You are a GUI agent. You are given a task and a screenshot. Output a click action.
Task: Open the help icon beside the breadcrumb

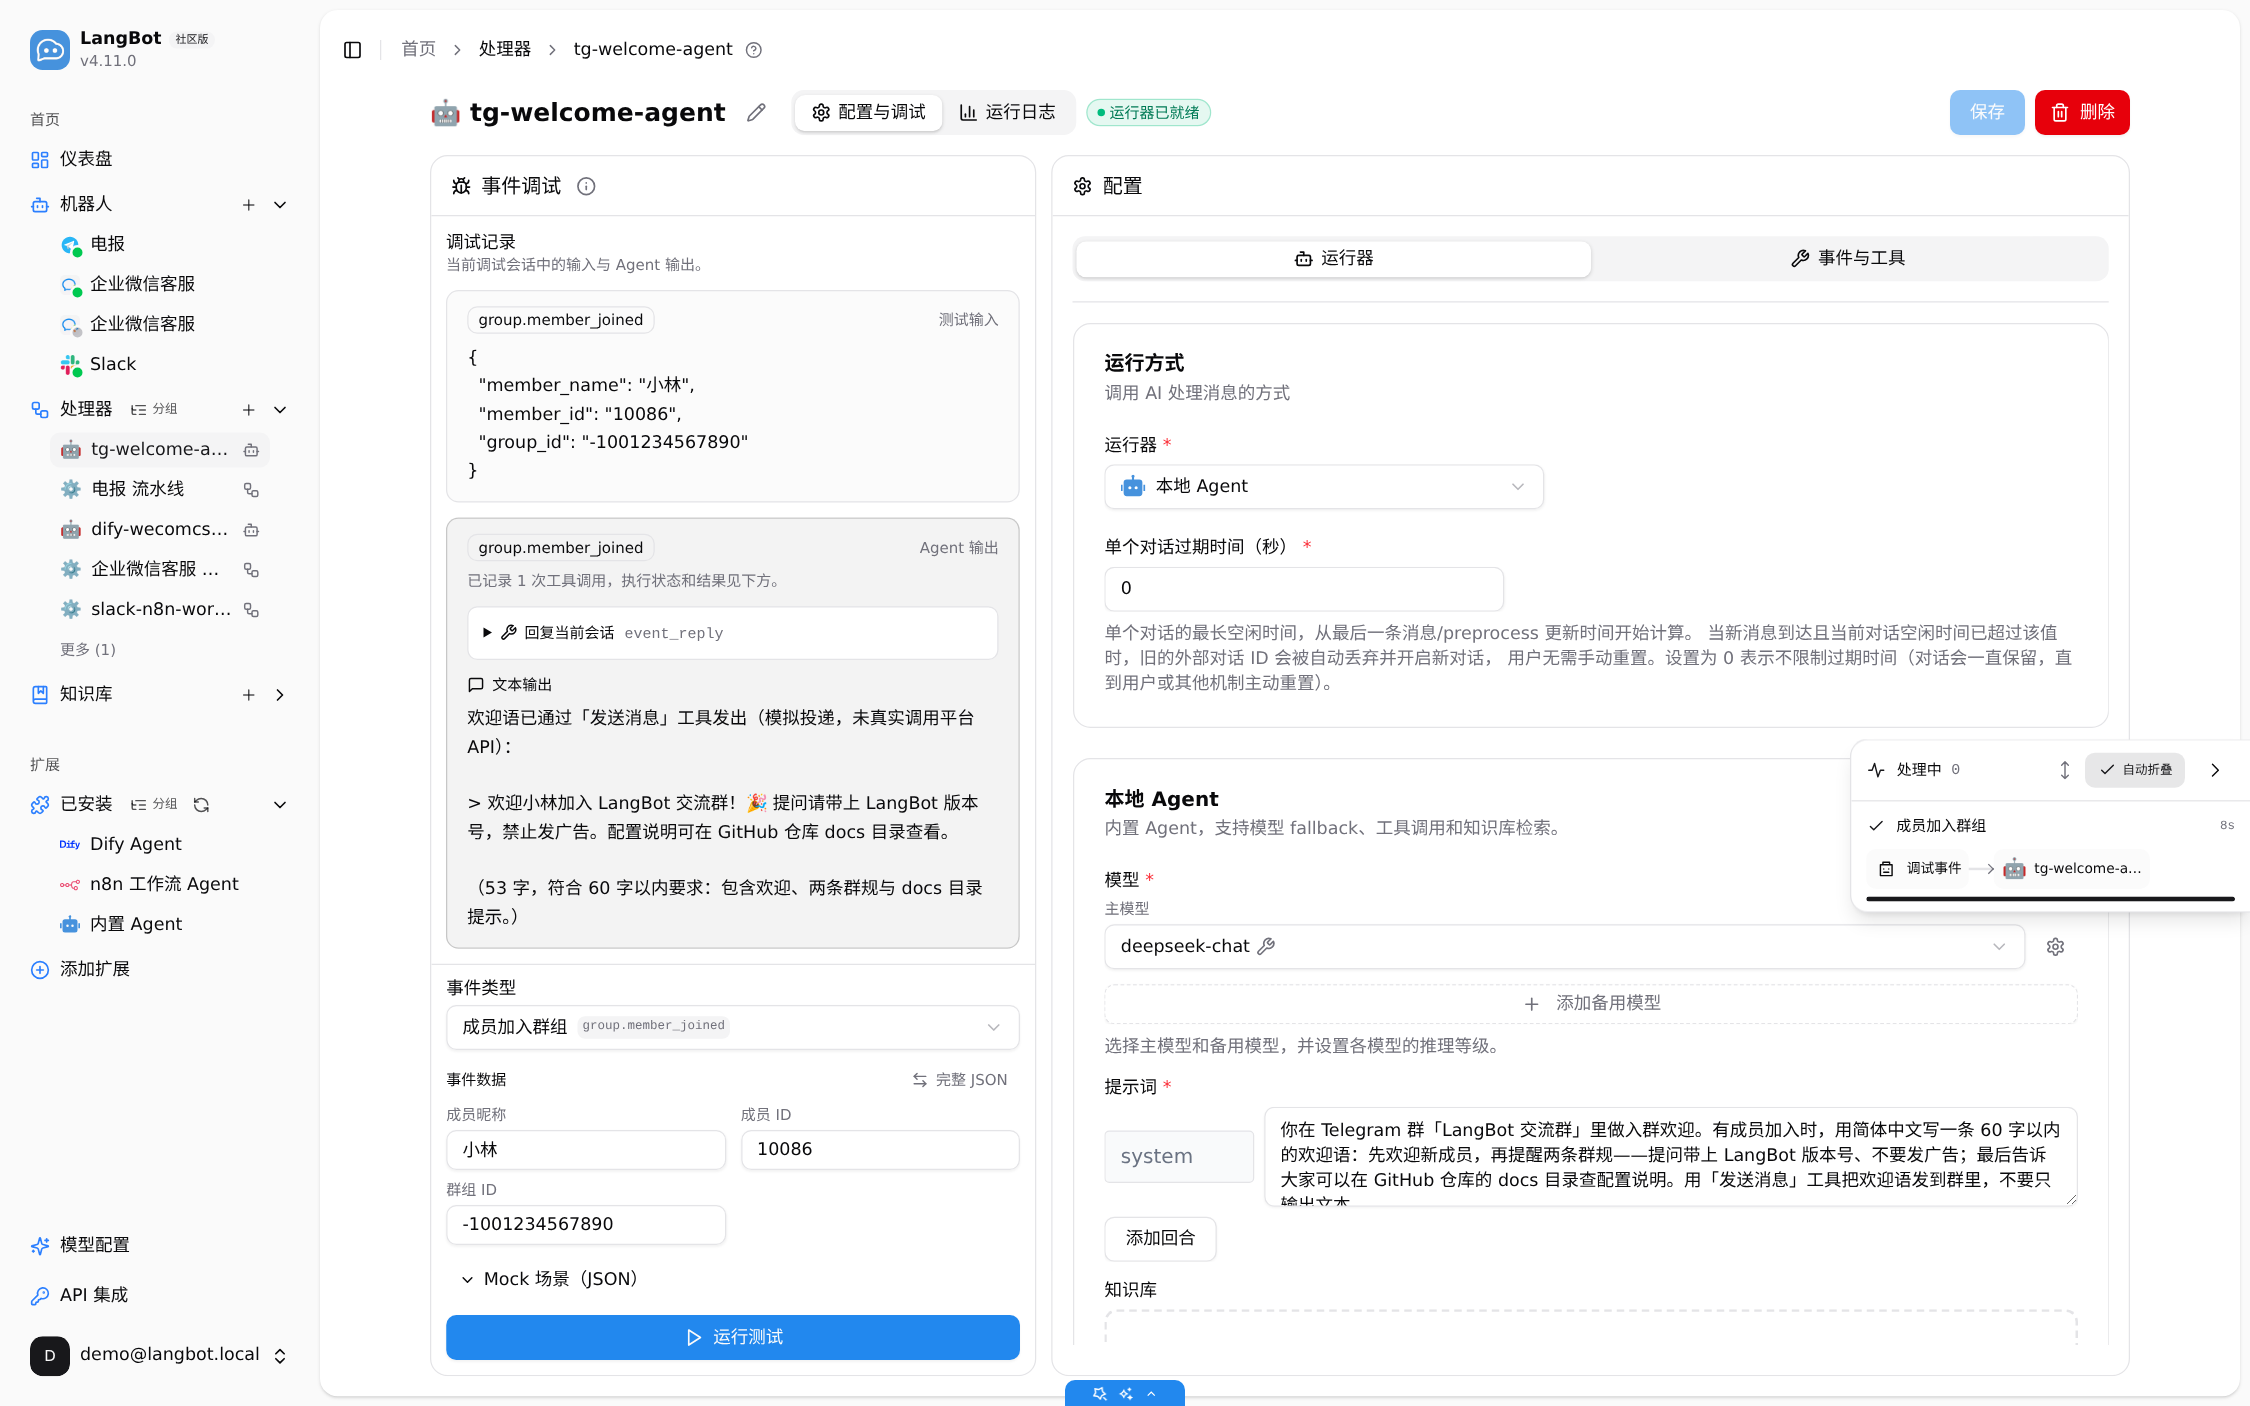click(x=754, y=50)
